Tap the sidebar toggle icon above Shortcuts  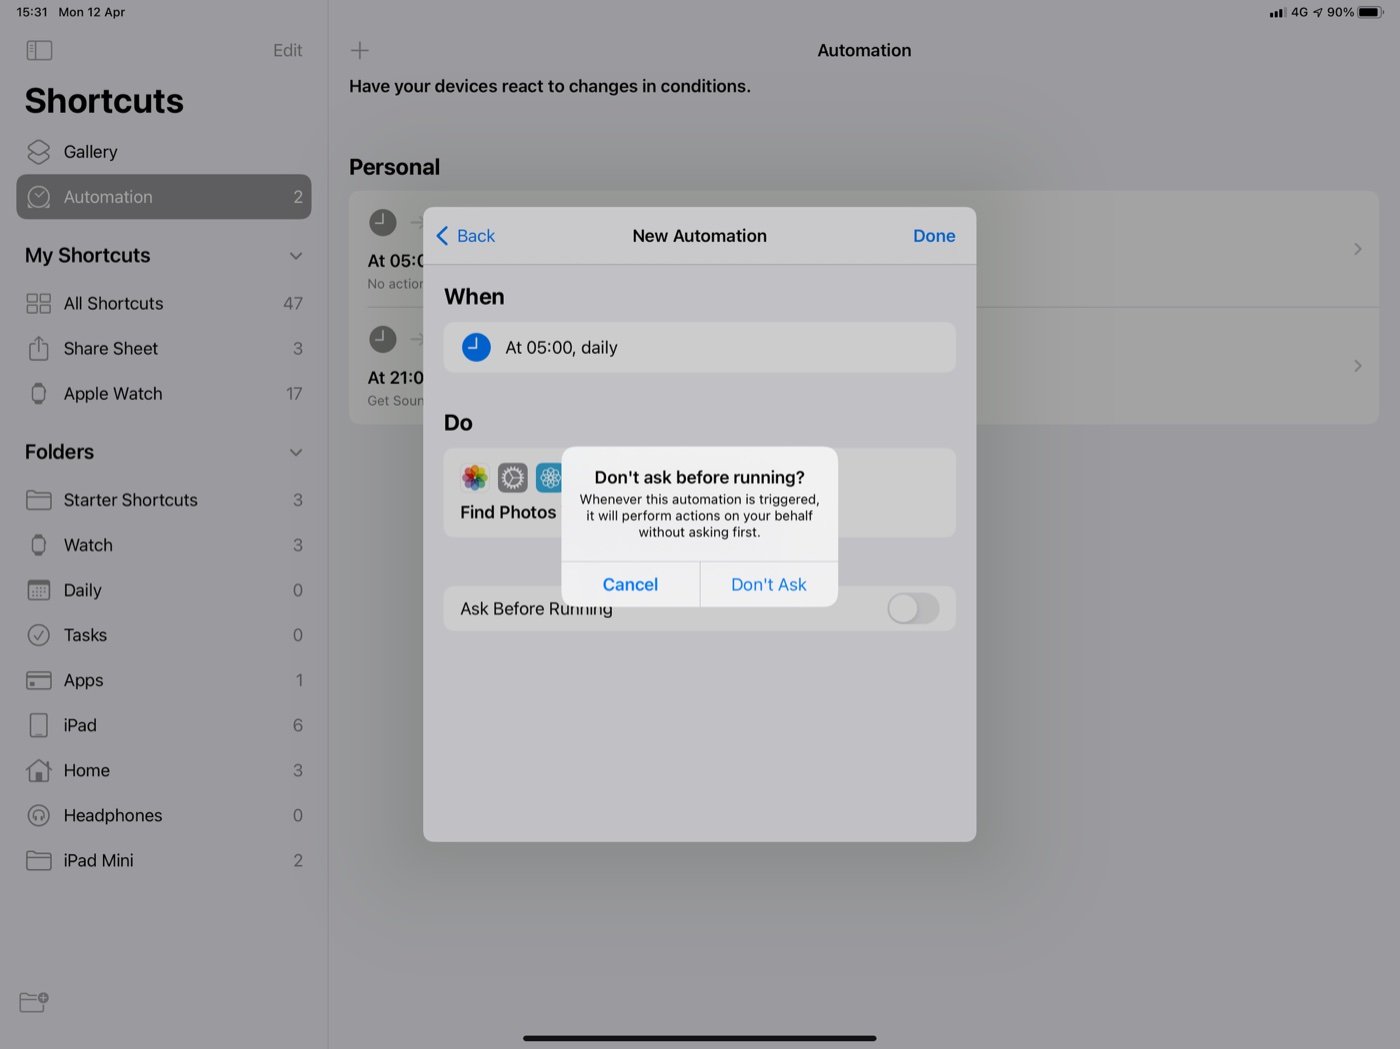click(x=39, y=50)
